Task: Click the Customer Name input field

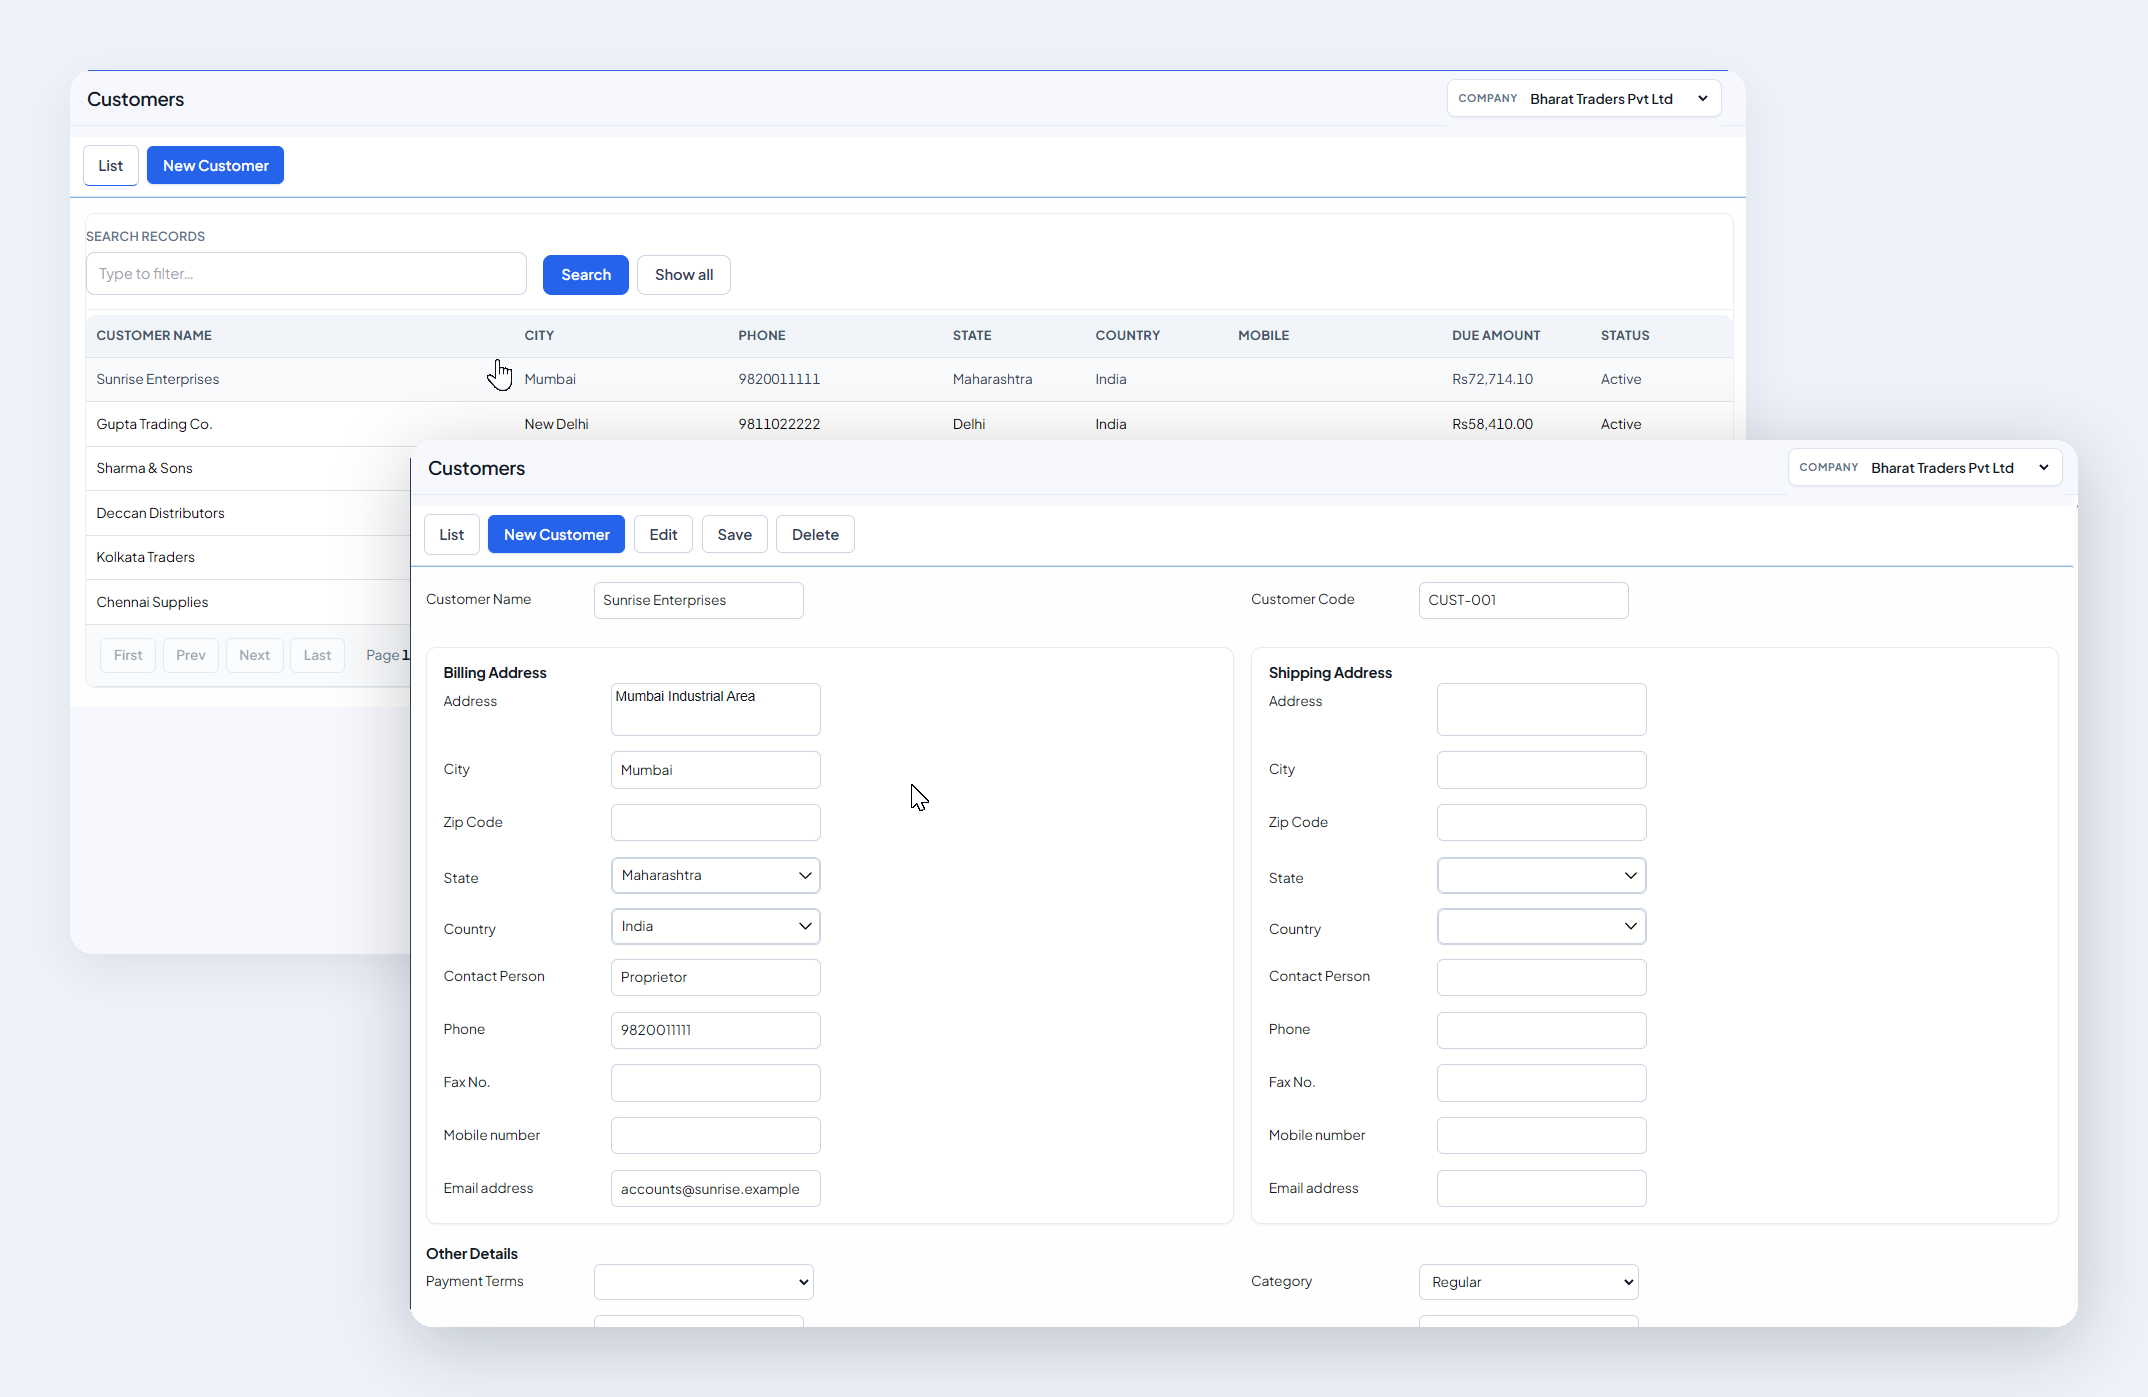Action: click(x=699, y=601)
